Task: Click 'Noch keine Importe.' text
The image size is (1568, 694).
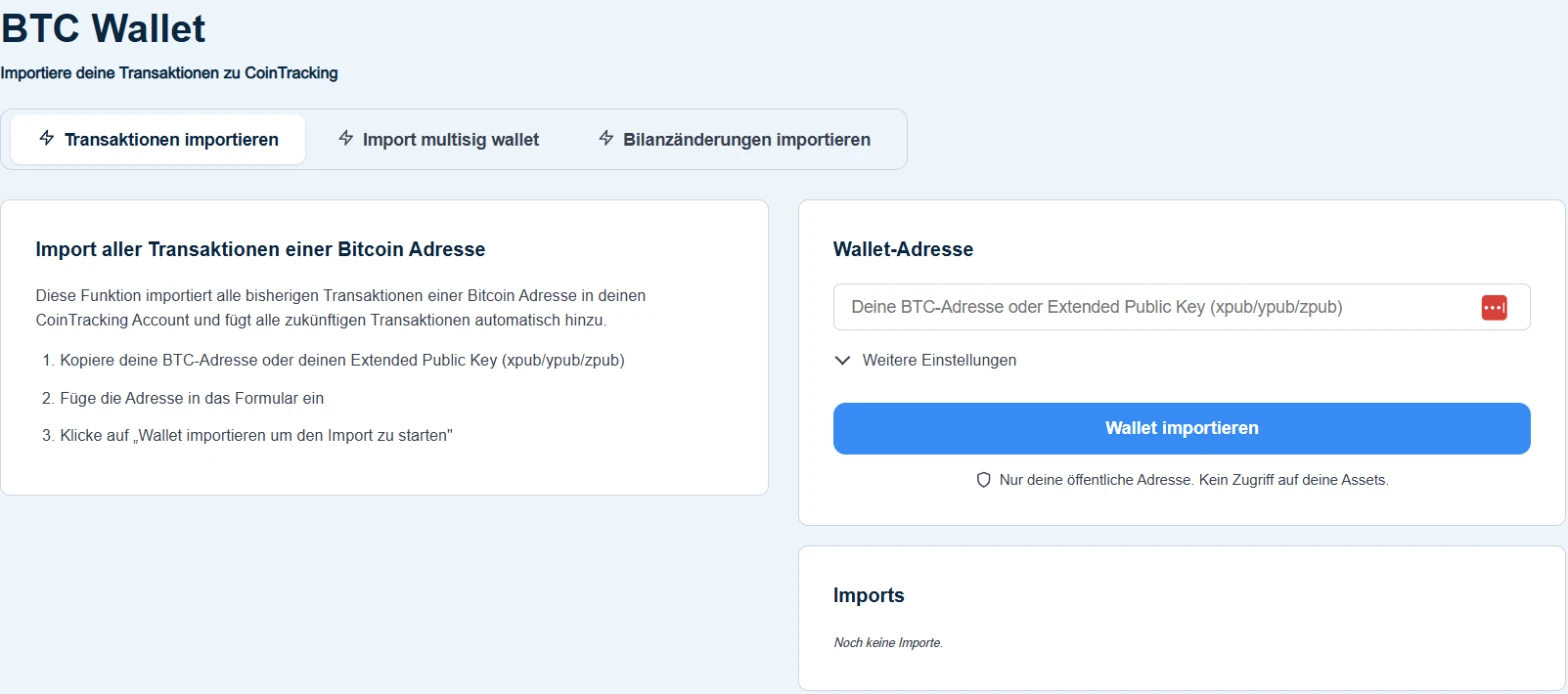Action: point(888,643)
